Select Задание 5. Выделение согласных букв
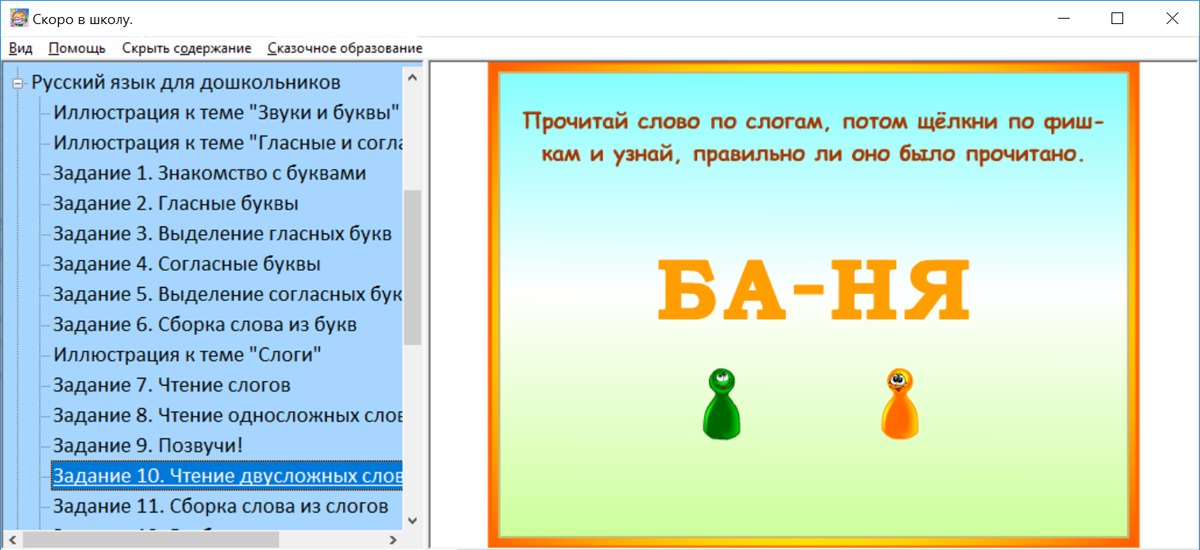The image size is (1200, 550). pyautogui.click(x=227, y=294)
